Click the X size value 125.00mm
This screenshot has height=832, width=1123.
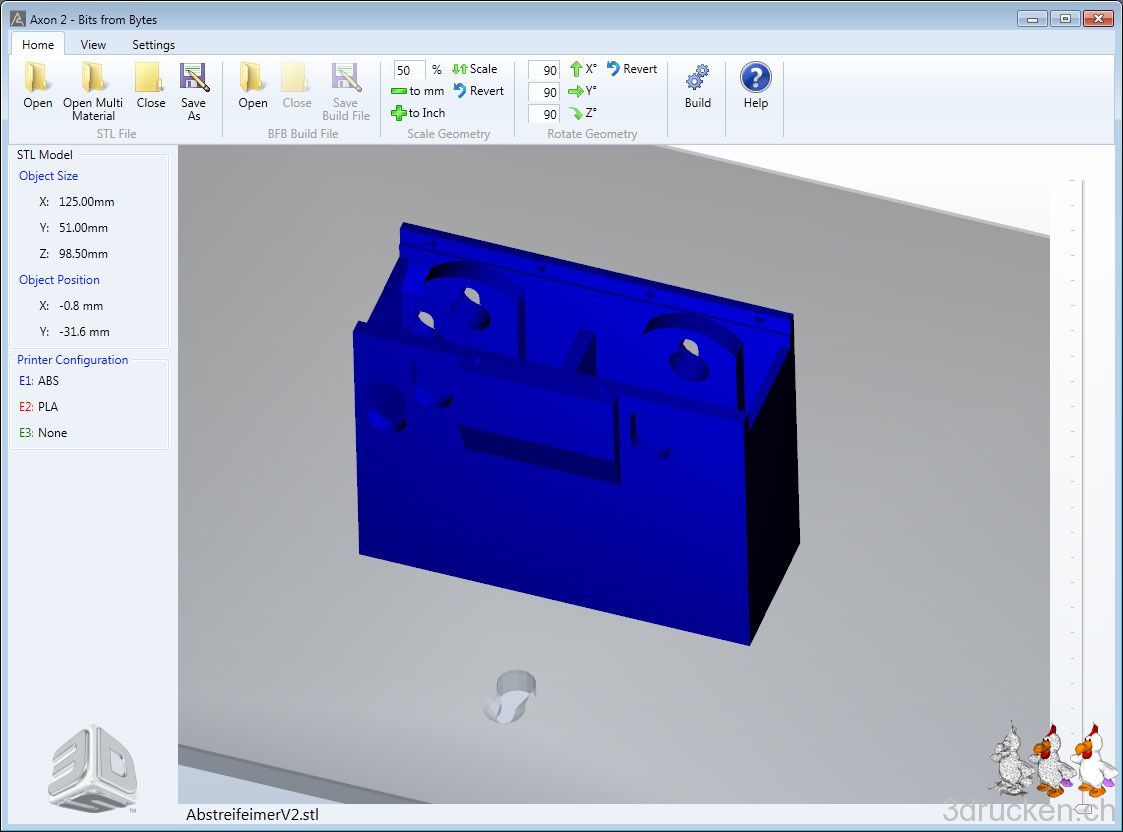point(87,202)
